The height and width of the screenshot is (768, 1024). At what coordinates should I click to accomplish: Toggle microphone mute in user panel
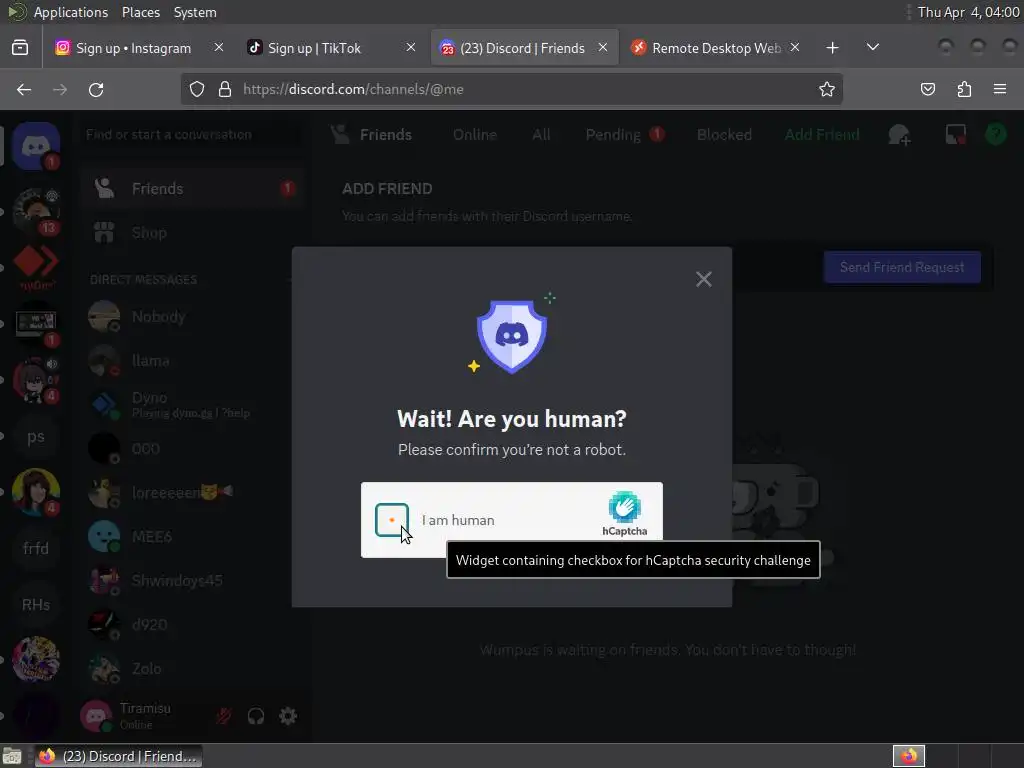tap(224, 716)
